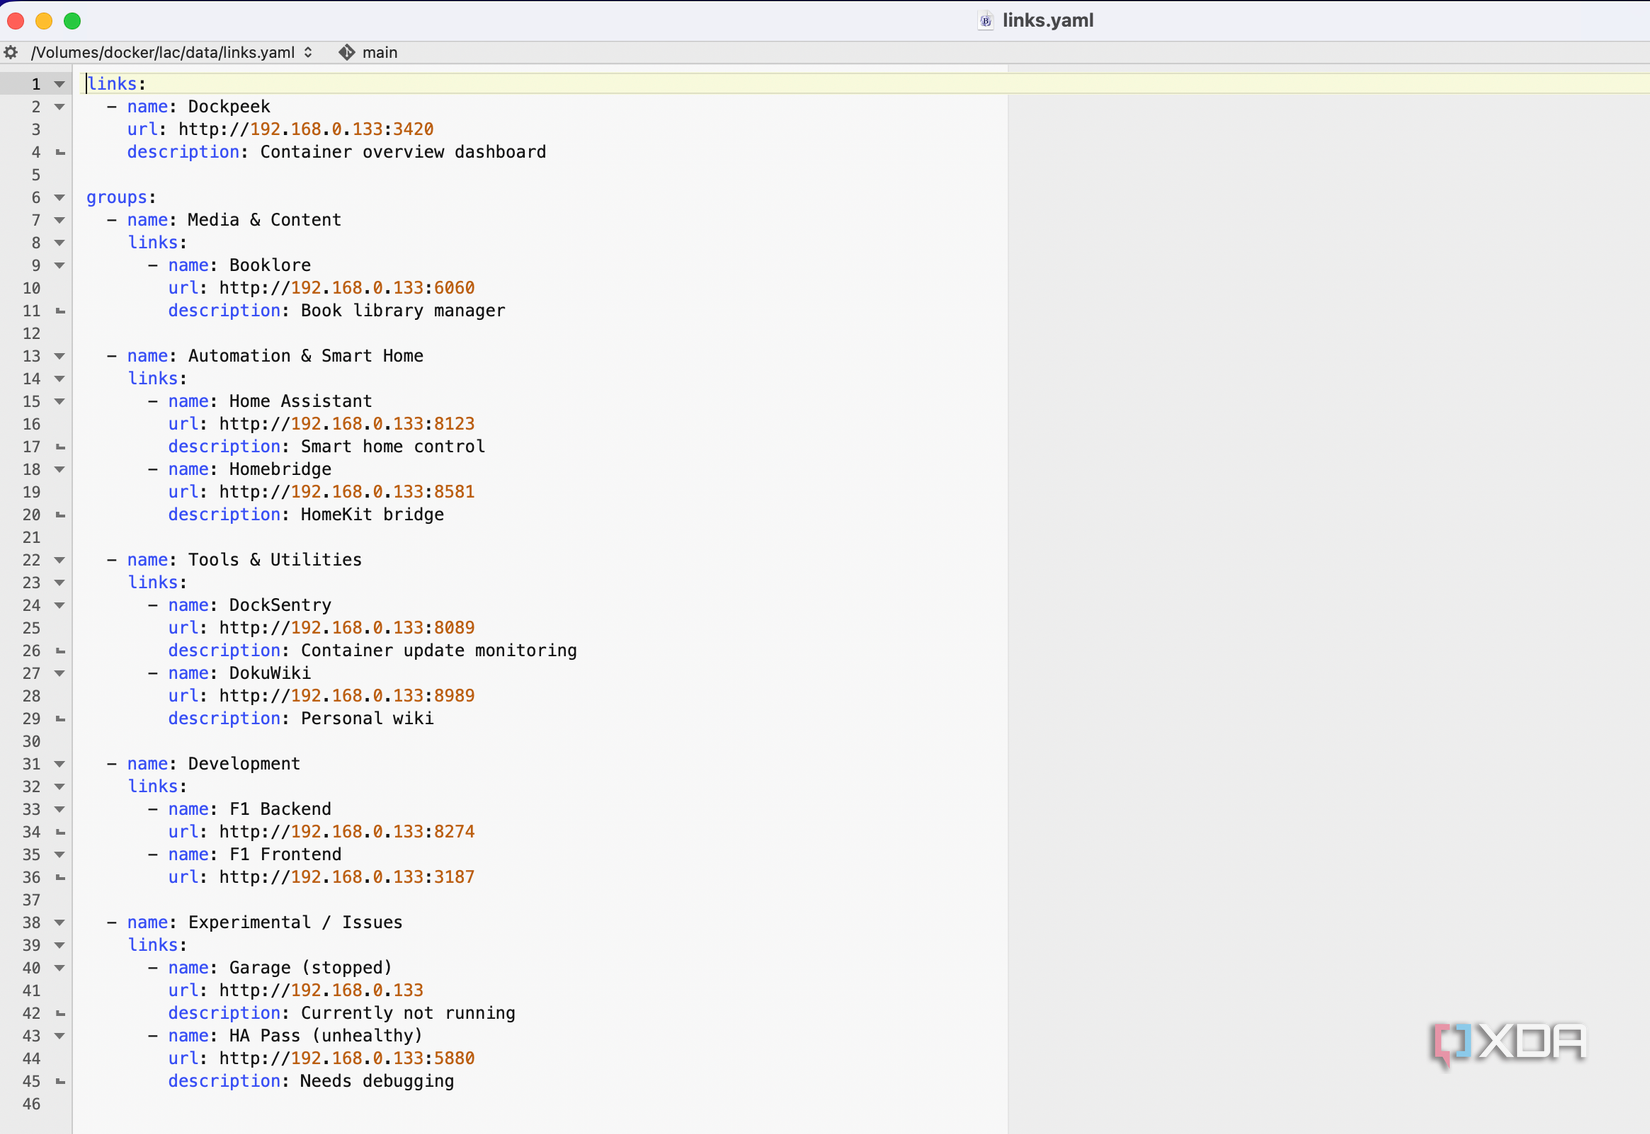Viewport: 1650px width, 1134px height.
Task: Open the main function navigation popup
Action: [x=379, y=52]
